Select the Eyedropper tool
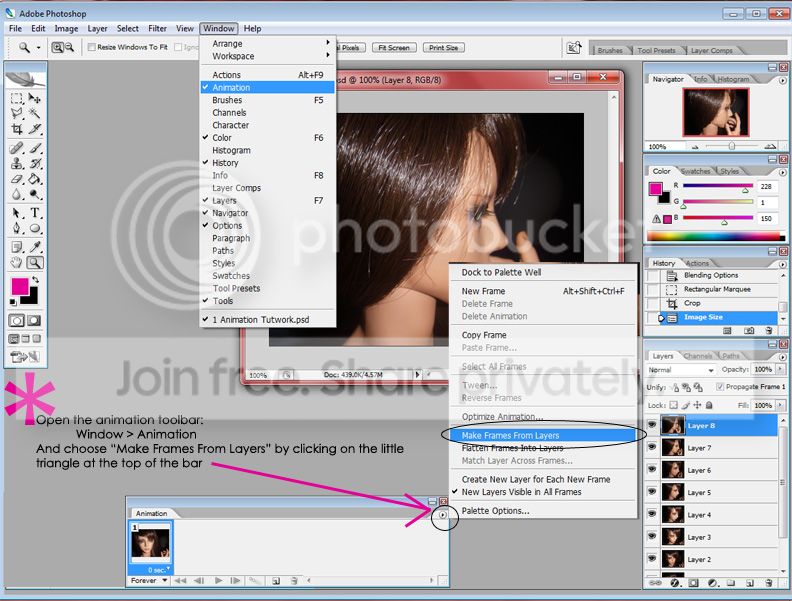The height and width of the screenshot is (601, 792). pos(34,247)
